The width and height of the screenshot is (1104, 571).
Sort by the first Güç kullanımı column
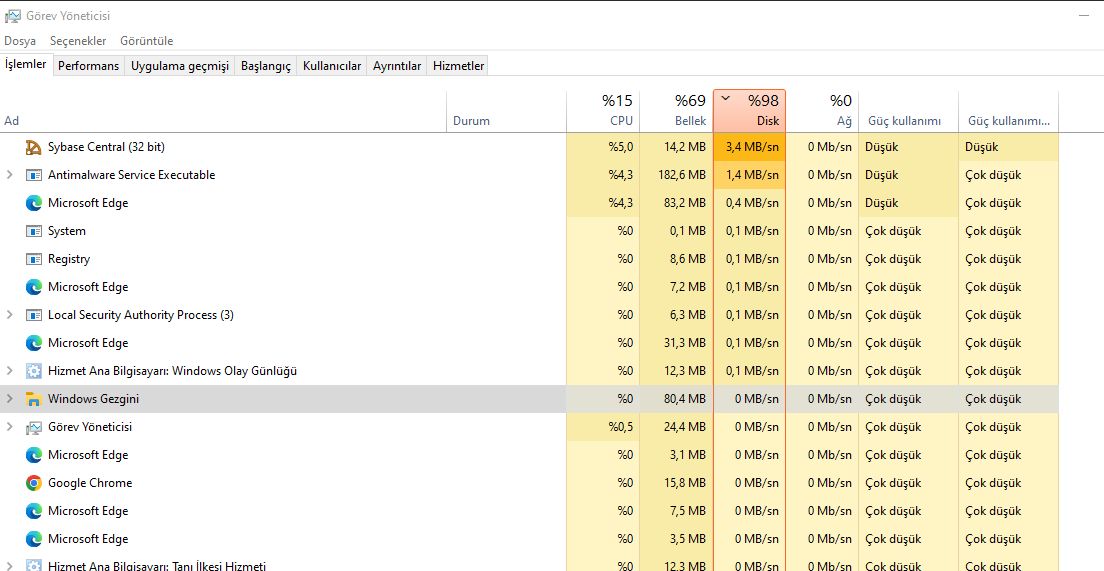pos(909,111)
